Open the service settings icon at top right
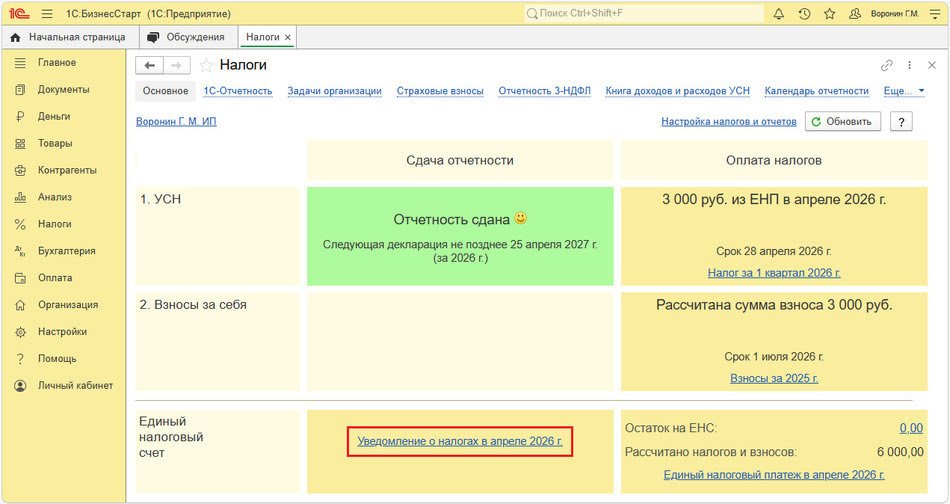Screen dimensions: 950x504 pos(935,13)
